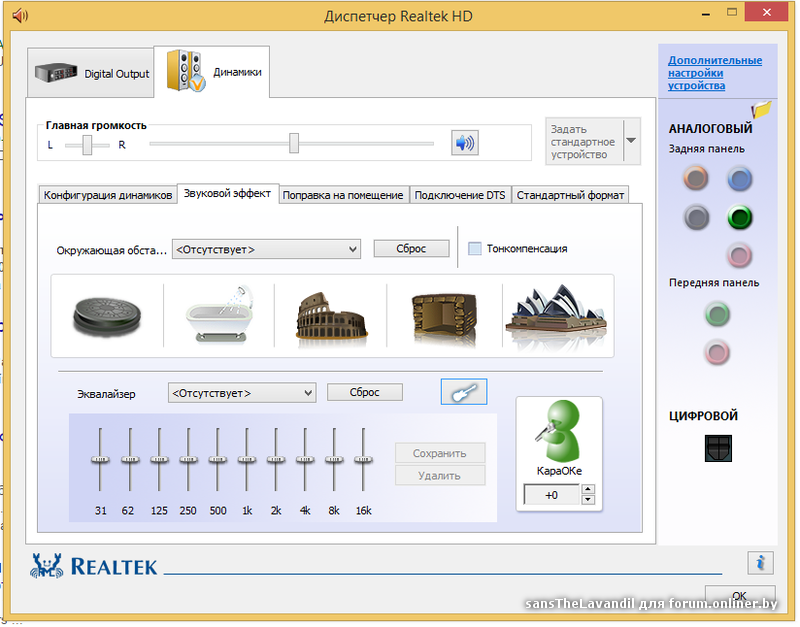Open the yellow folder connector settings icon
This screenshot has height=627, width=800.
click(762, 110)
